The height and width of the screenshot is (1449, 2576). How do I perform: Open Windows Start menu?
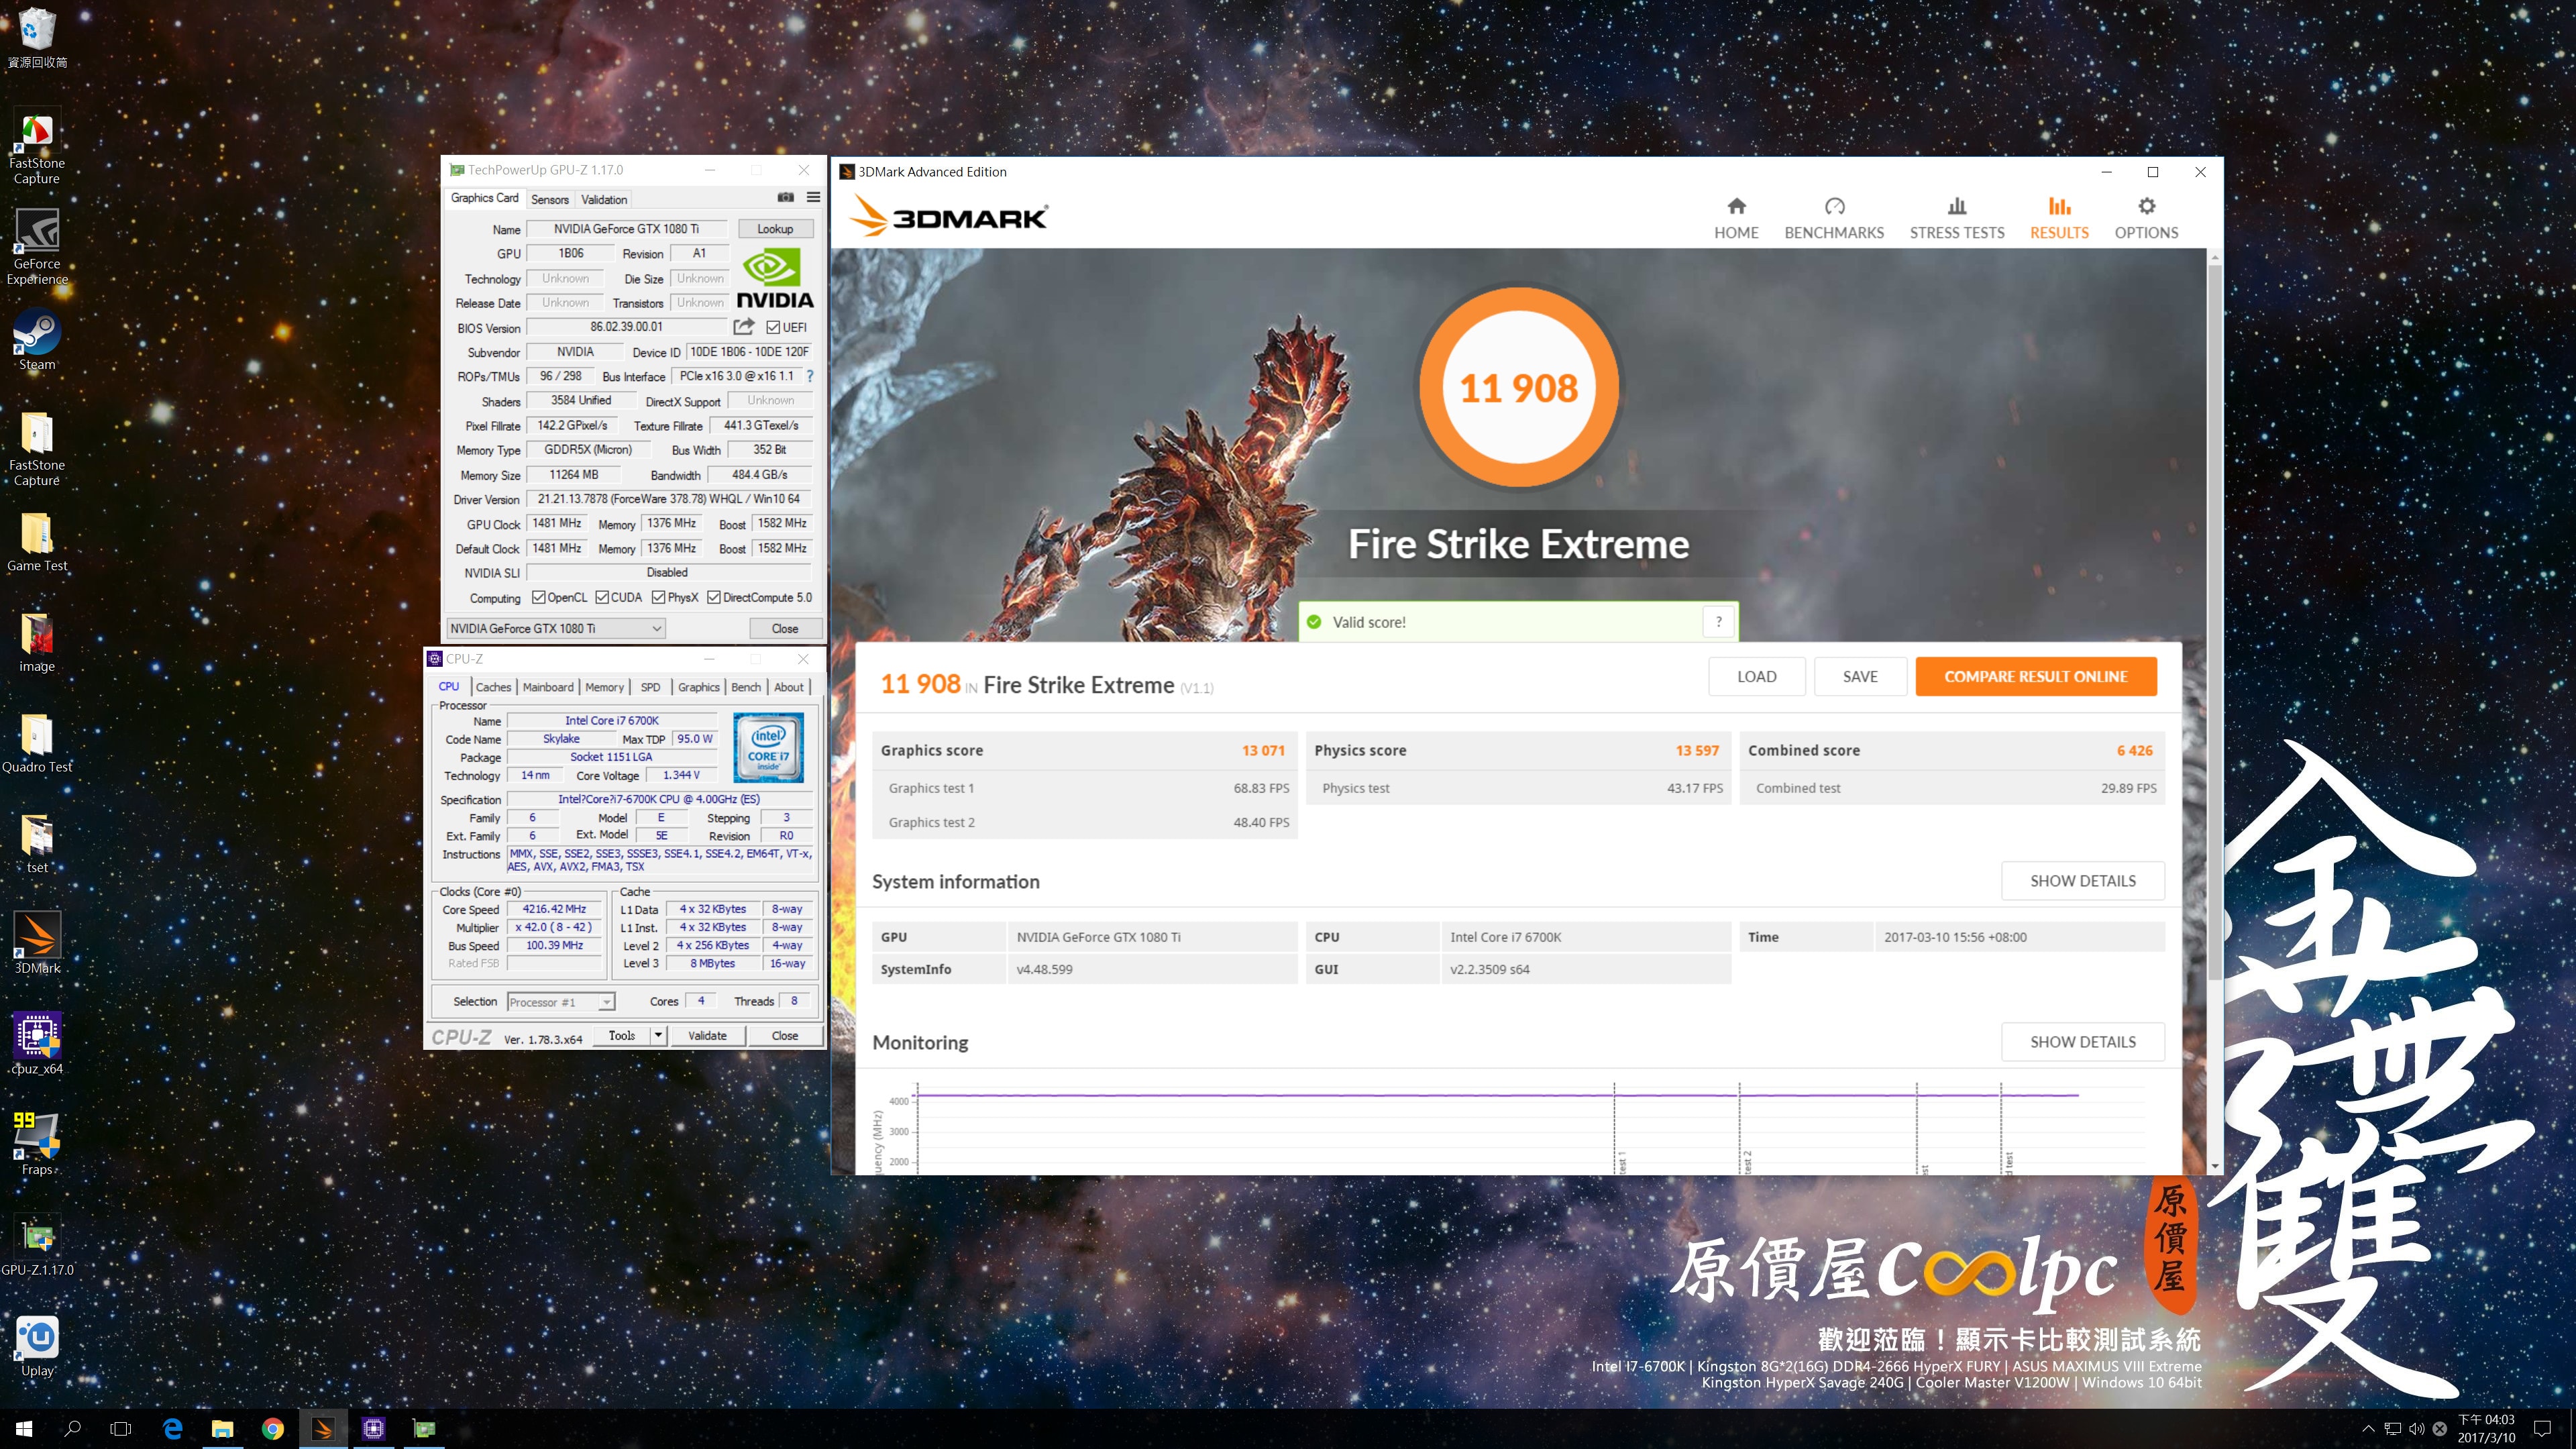24,1429
